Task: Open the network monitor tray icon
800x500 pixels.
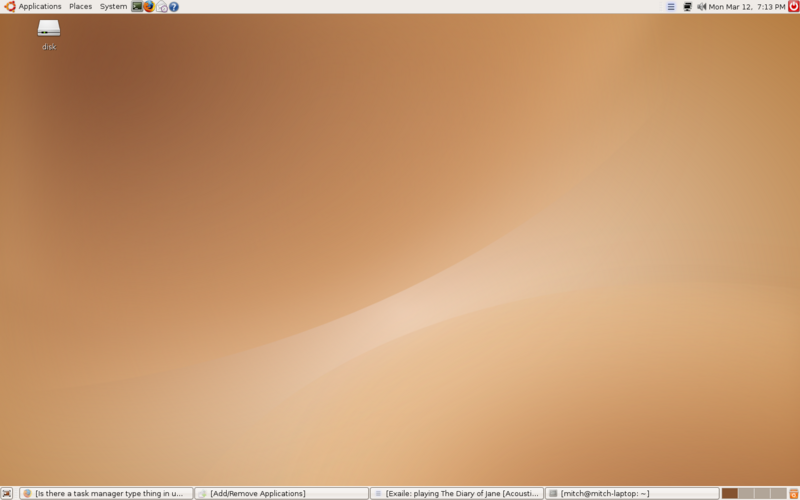Action: [x=687, y=7]
